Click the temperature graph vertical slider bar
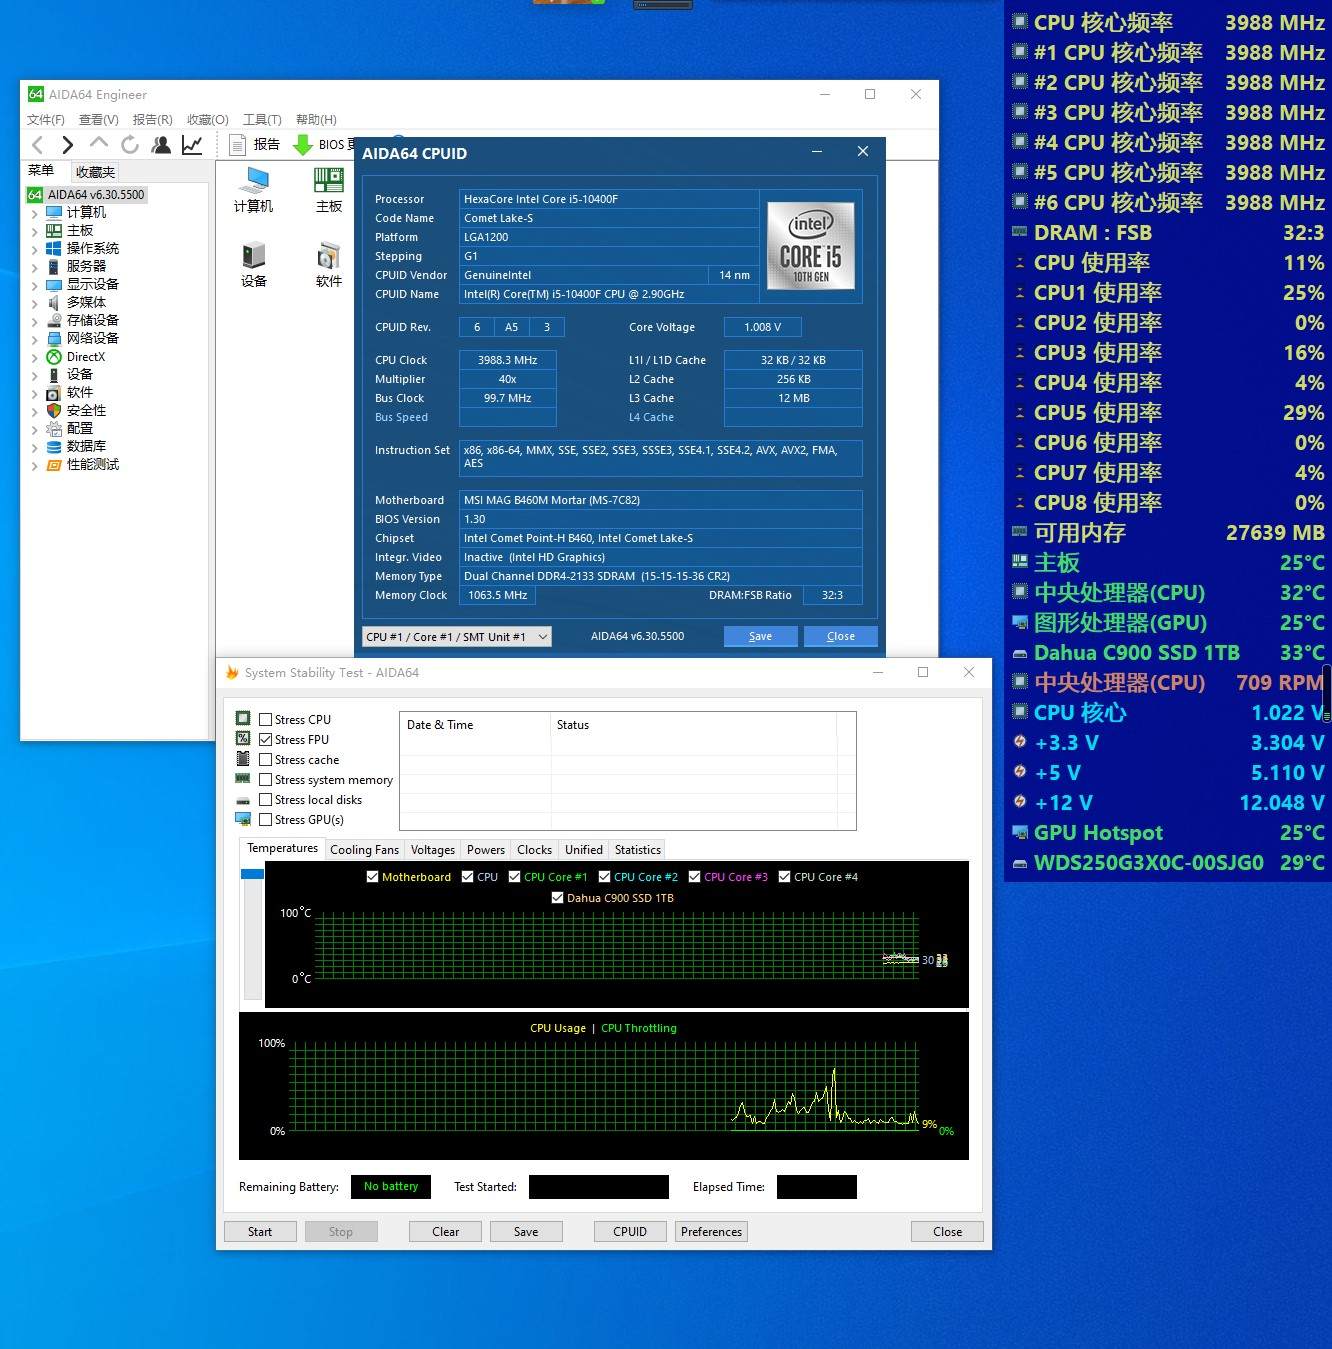1332x1349 pixels. tap(252, 932)
